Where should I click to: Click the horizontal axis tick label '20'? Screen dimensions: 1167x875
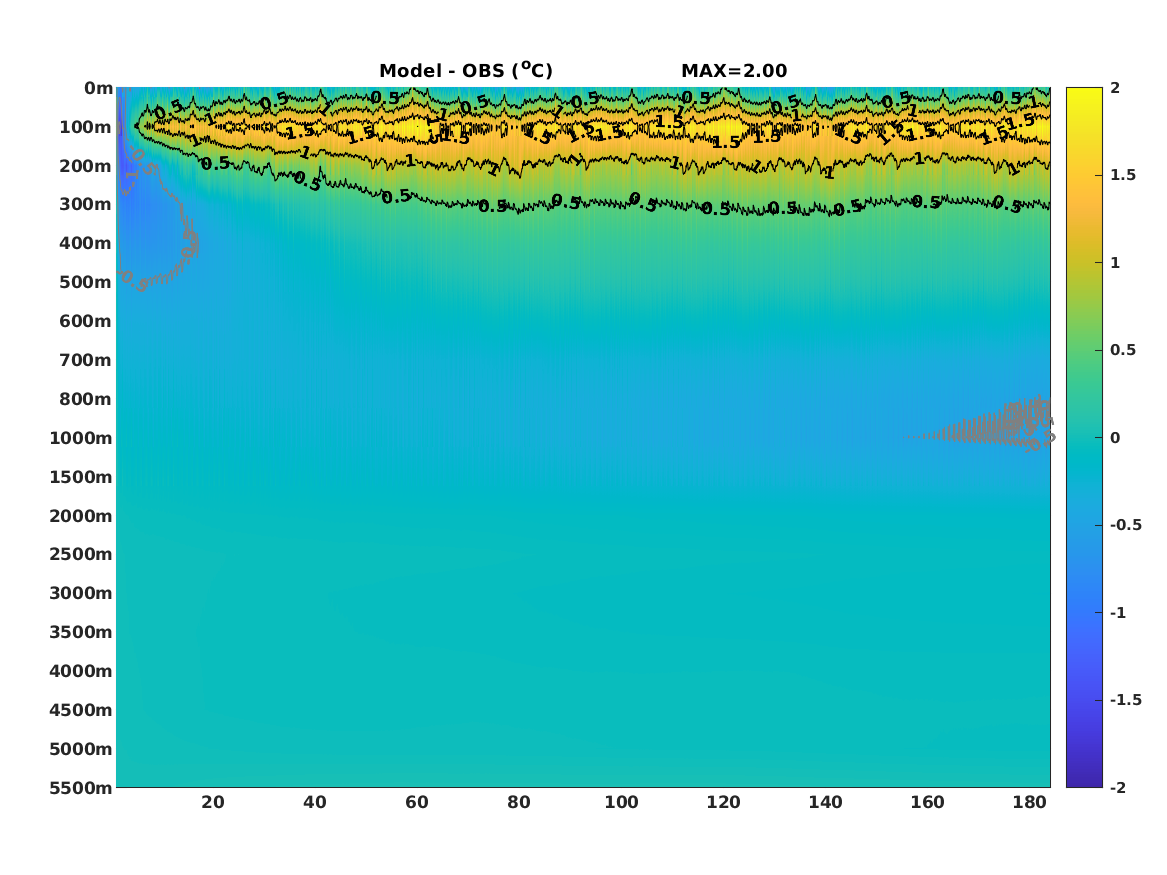click(x=213, y=802)
